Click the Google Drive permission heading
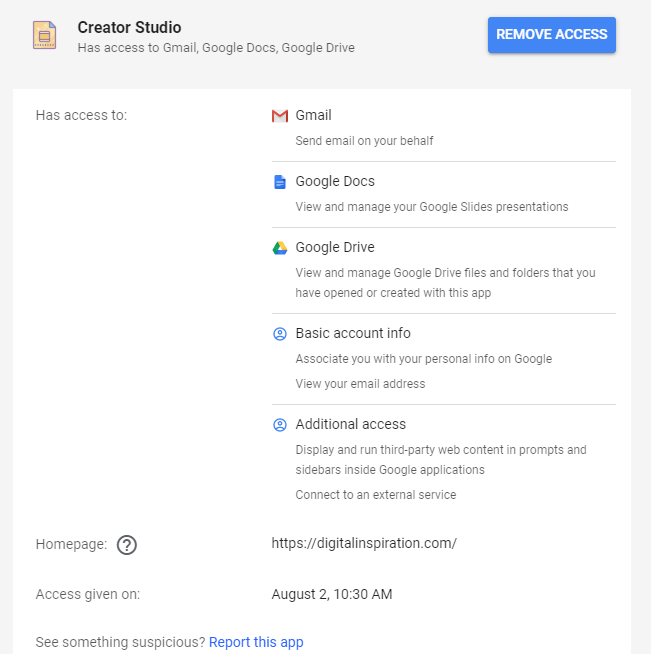The image size is (651, 654). click(335, 248)
